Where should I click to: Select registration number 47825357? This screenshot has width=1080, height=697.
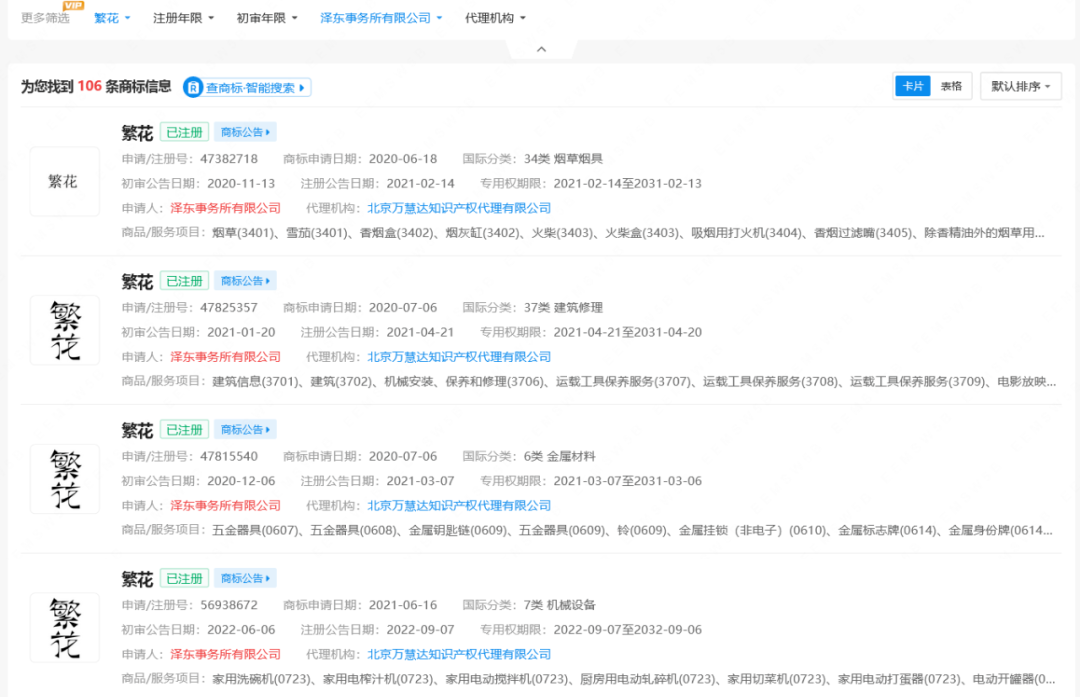pos(229,308)
